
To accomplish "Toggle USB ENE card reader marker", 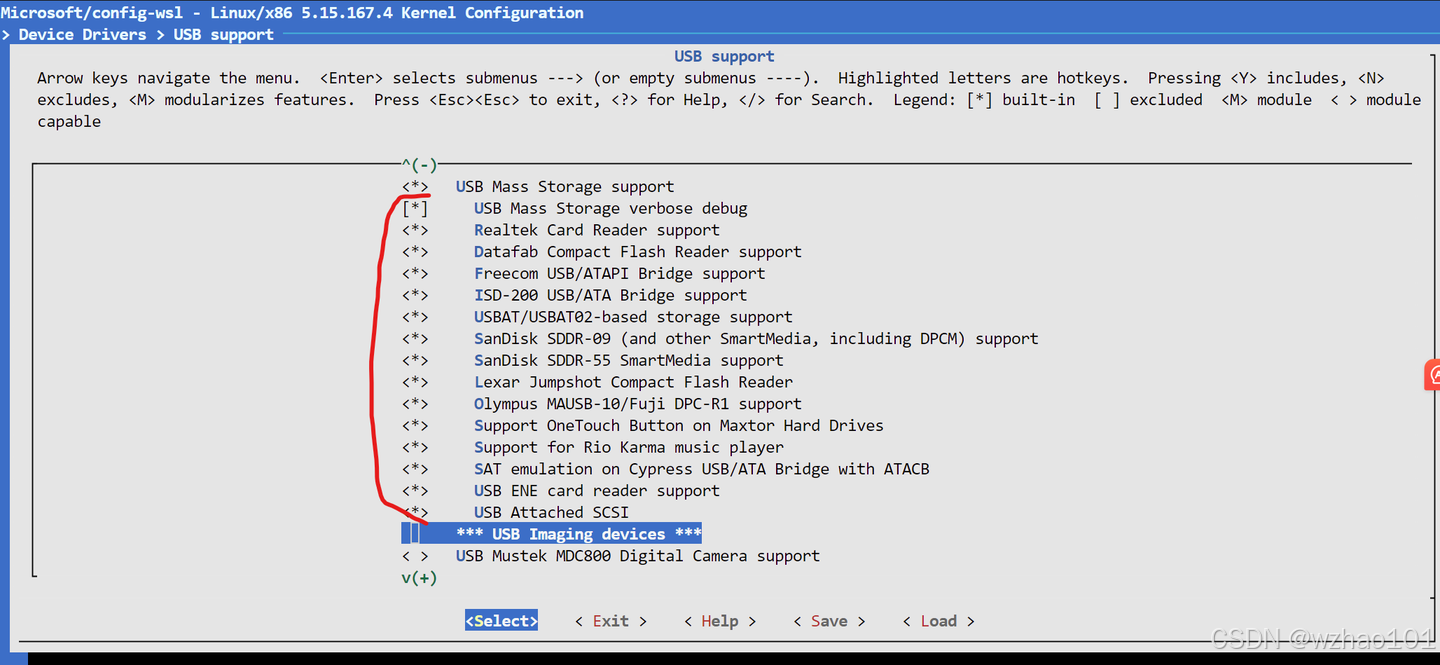I will coord(416,491).
